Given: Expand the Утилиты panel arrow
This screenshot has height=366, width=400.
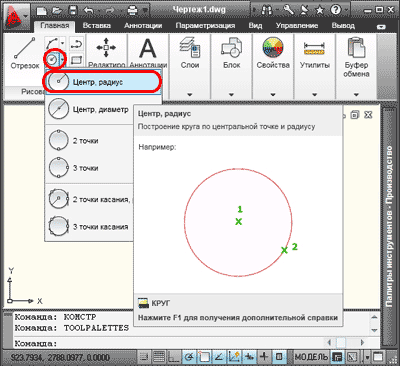Looking at the screenshot, I should pyautogui.click(x=315, y=95).
